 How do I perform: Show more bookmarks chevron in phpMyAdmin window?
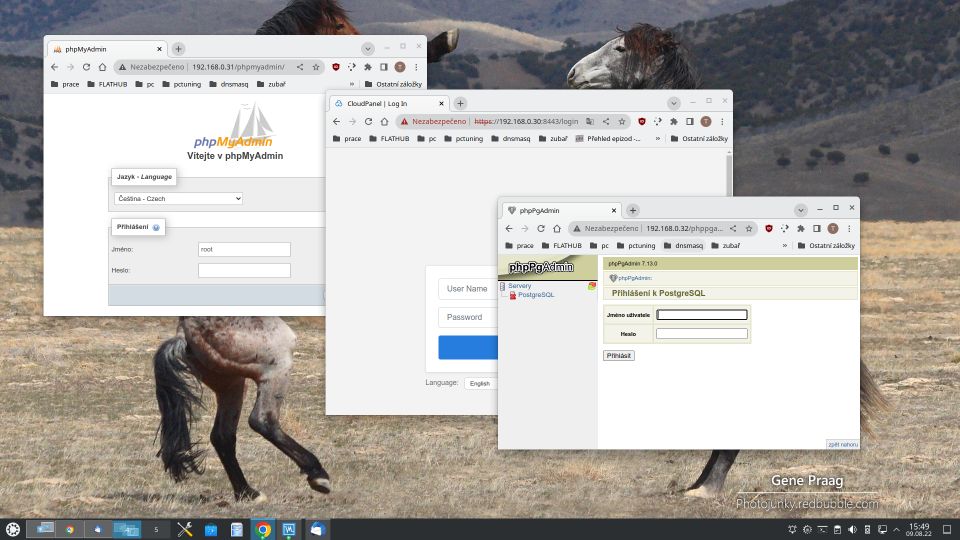[x=351, y=84]
